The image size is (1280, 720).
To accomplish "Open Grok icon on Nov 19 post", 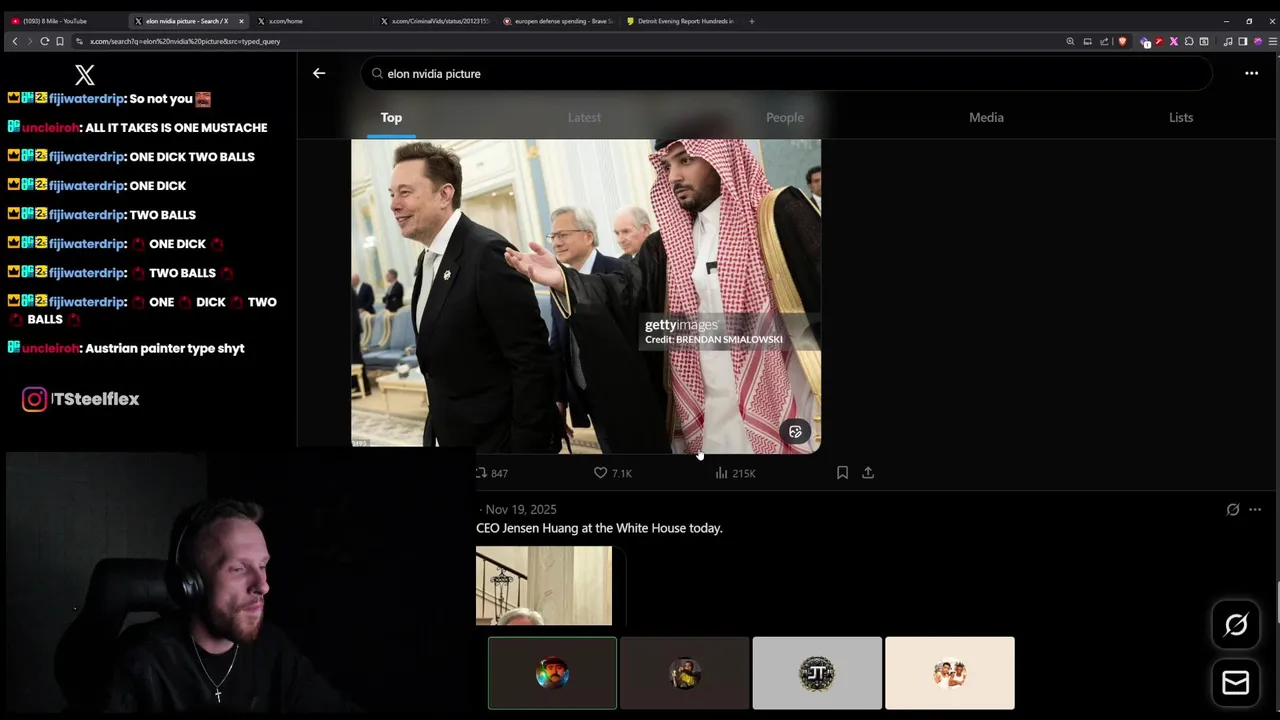I will tap(1233, 509).
